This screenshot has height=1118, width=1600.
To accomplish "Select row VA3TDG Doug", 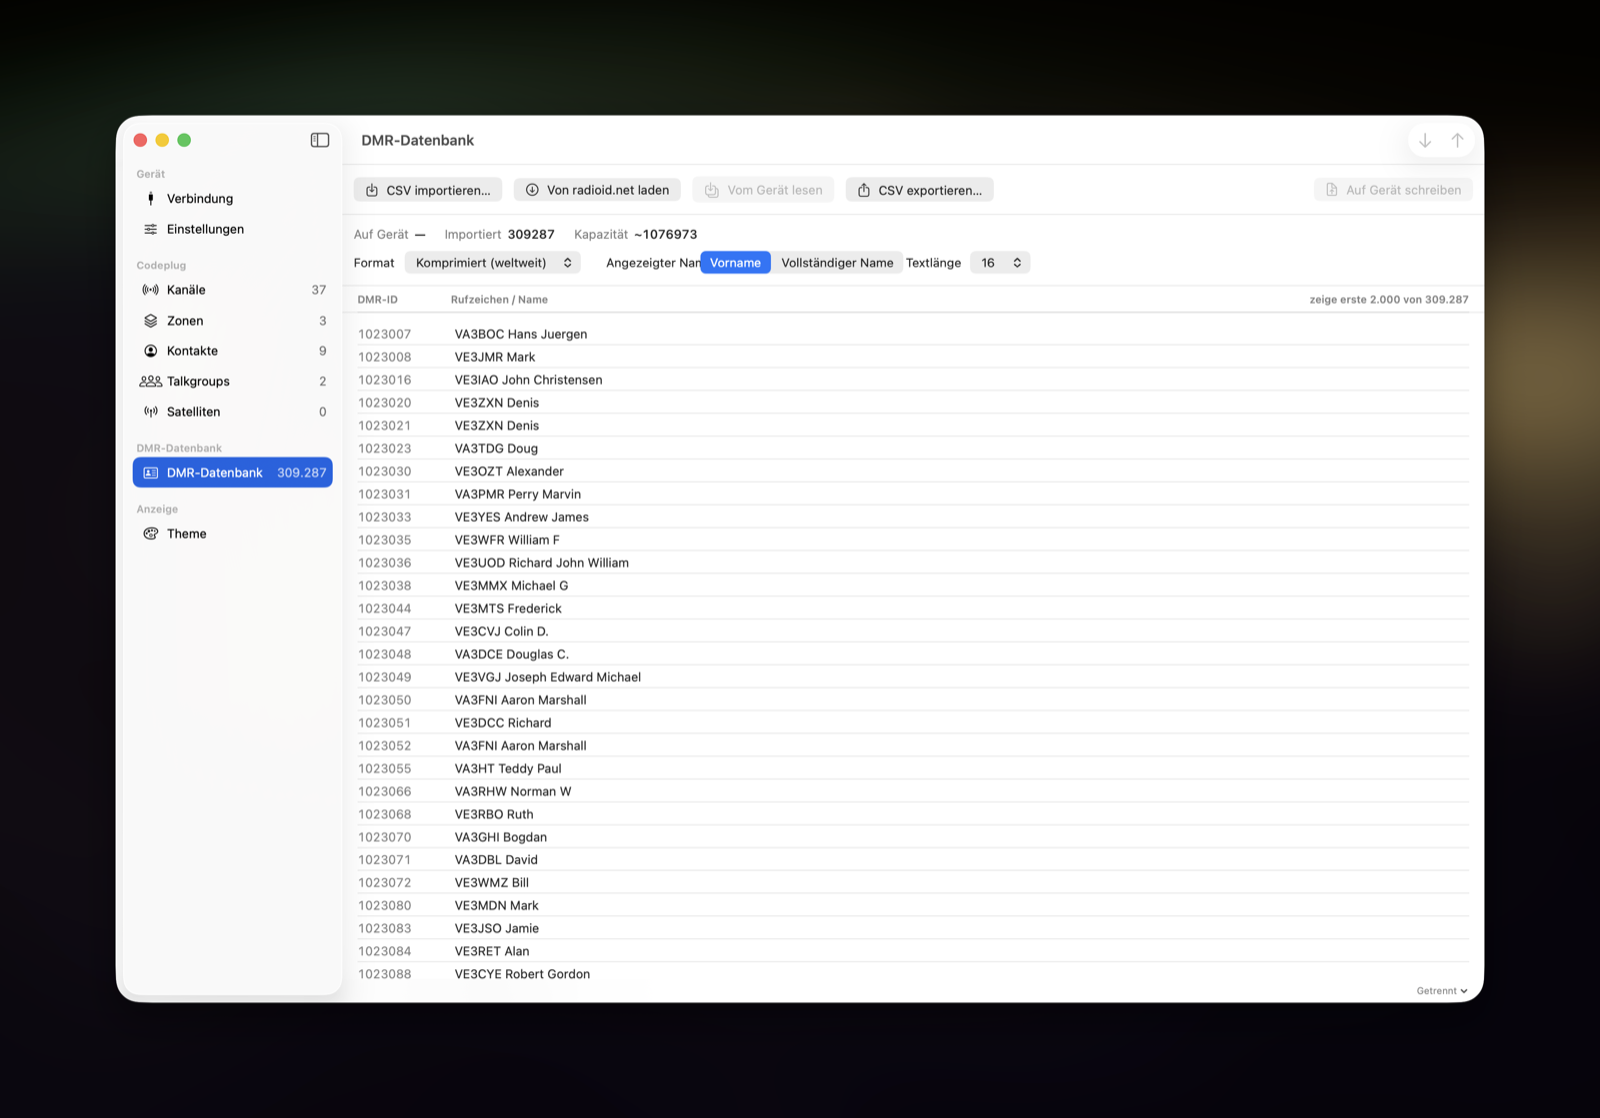I will point(913,449).
